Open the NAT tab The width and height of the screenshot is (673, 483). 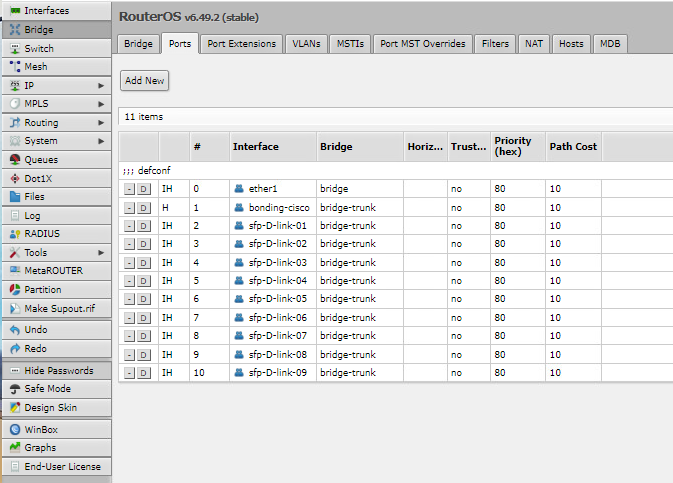coord(534,44)
